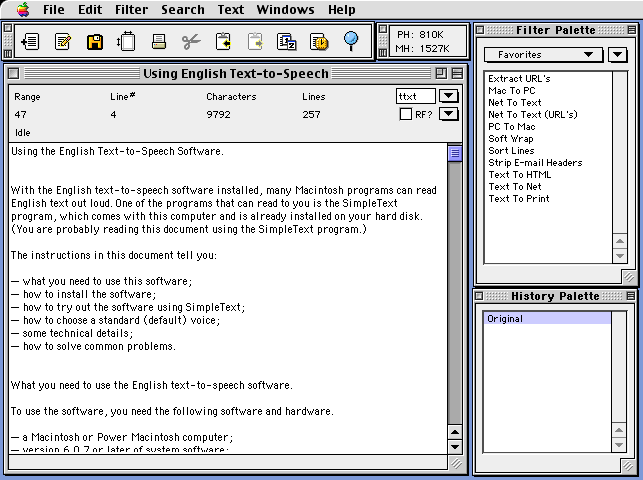
Task: Select PC To Mac filter
Action: point(548,127)
